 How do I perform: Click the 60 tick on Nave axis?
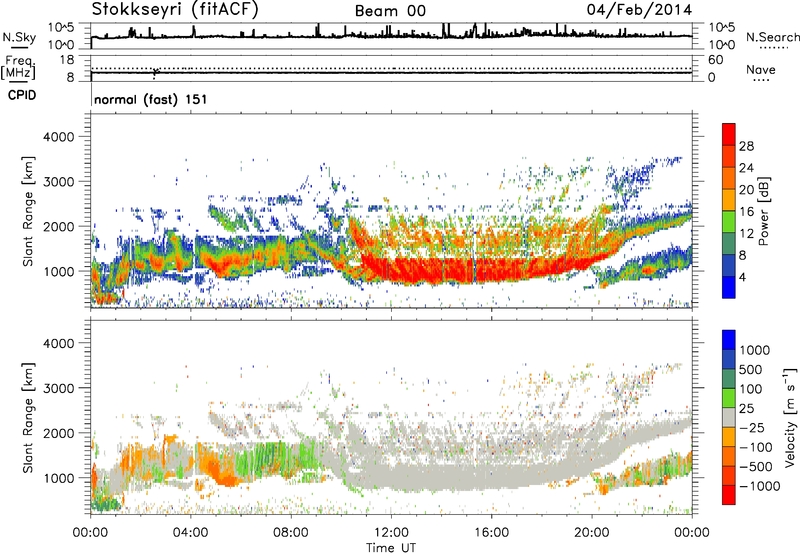715,60
